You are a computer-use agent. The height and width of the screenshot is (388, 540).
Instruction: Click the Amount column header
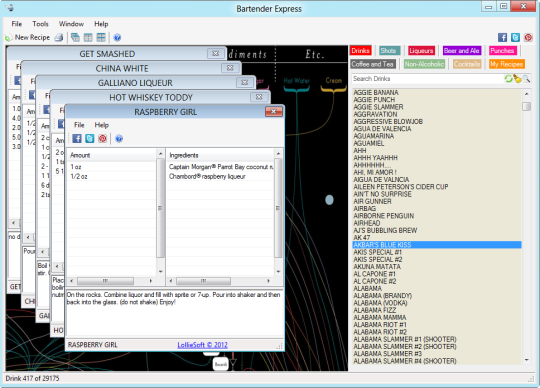pos(112,155)
